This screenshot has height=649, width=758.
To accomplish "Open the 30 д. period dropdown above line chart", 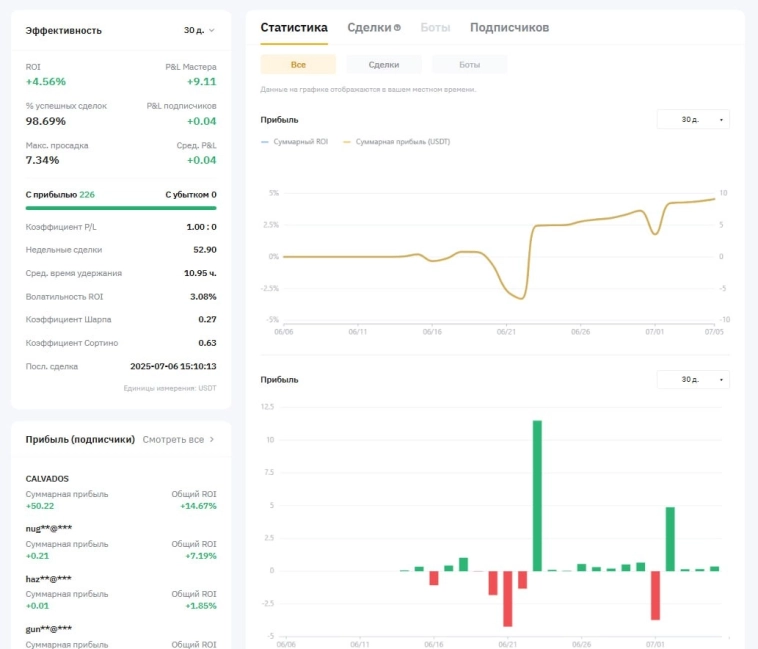I will point(693,119).
